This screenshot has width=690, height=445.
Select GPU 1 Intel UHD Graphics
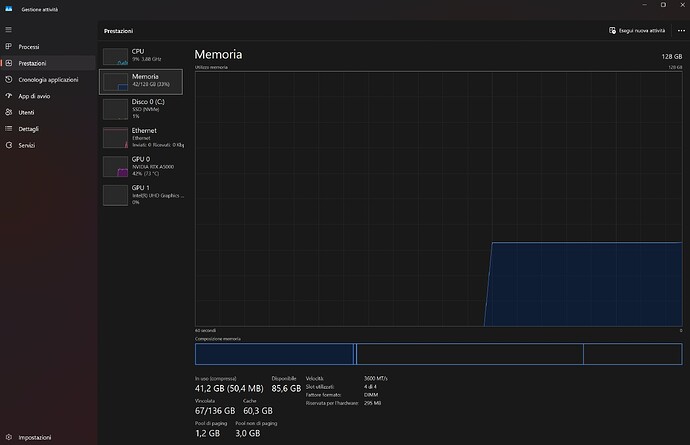click(116, 193)
